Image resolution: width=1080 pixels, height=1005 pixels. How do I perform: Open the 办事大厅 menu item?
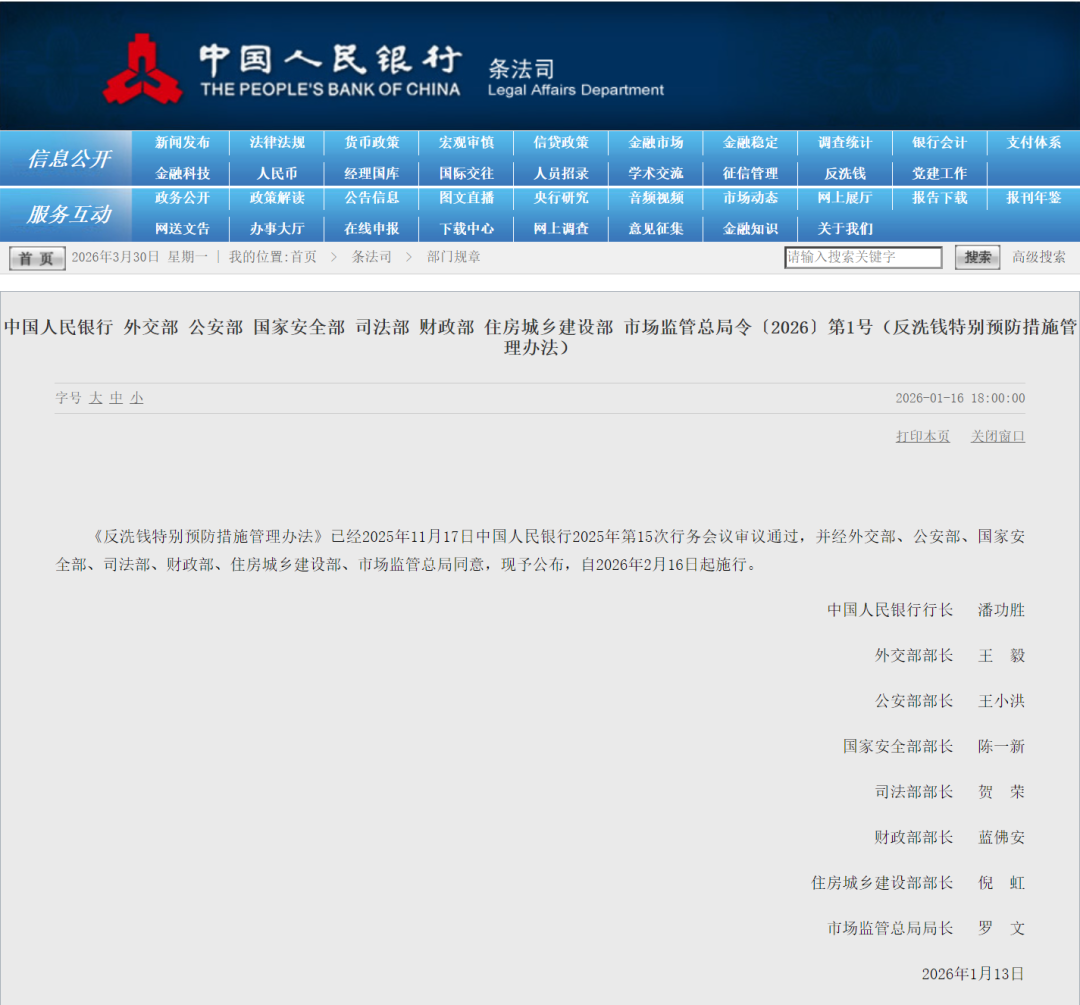pyautogui.click(x=277, y=229)
